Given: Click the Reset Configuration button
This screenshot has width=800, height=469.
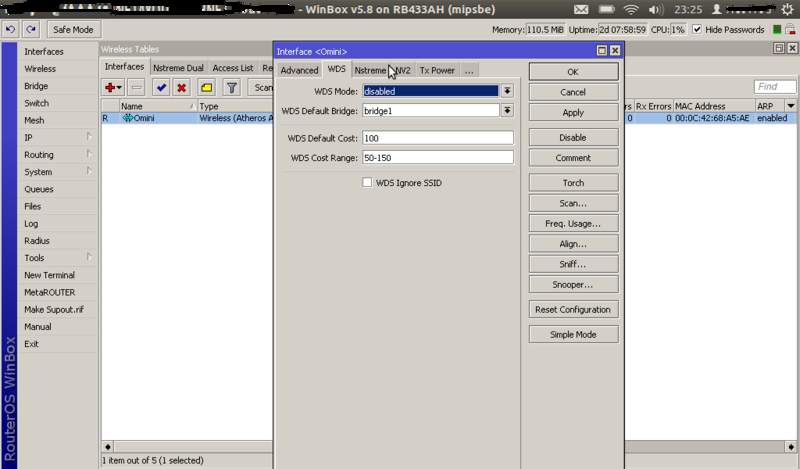Looking at the screenshot, I should (573, 309).
